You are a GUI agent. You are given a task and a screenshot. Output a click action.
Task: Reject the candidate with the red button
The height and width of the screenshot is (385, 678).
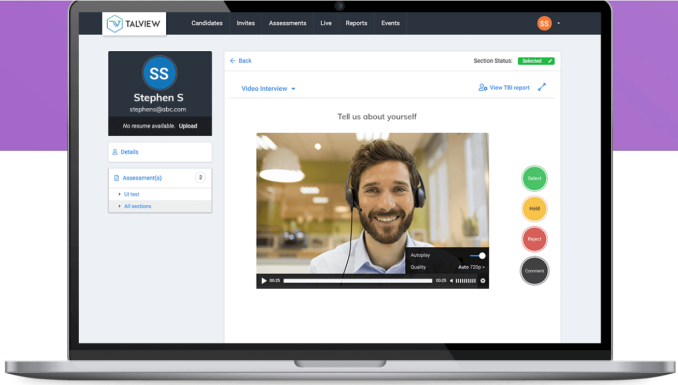534,239
